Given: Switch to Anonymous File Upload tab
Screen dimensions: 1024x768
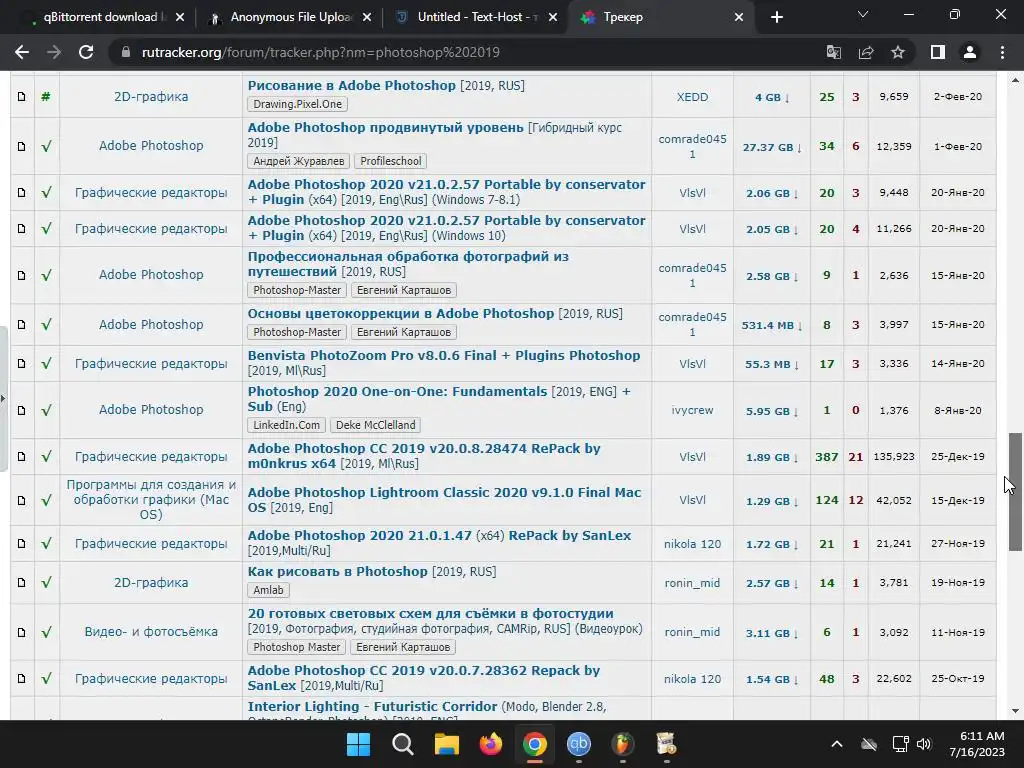Looking at the screenshot, I should click(287, 17).
